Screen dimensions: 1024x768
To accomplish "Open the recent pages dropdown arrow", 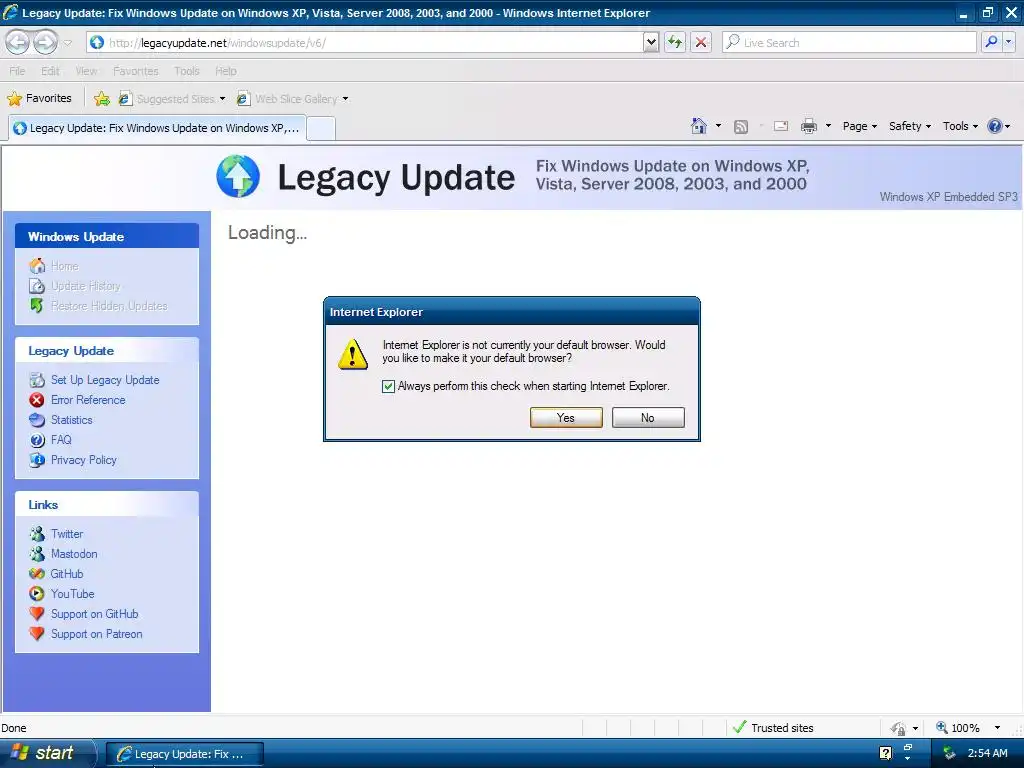I will coord(67,43).
